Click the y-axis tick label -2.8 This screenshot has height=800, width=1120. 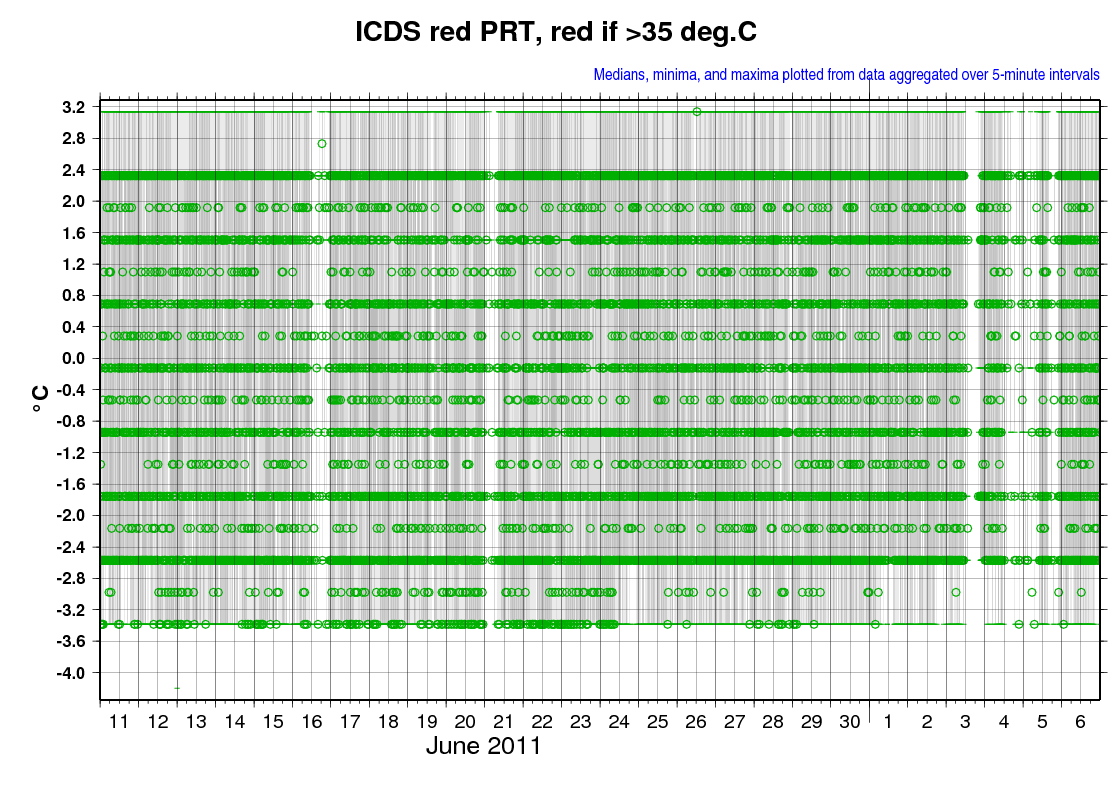[x=71, y=579]
